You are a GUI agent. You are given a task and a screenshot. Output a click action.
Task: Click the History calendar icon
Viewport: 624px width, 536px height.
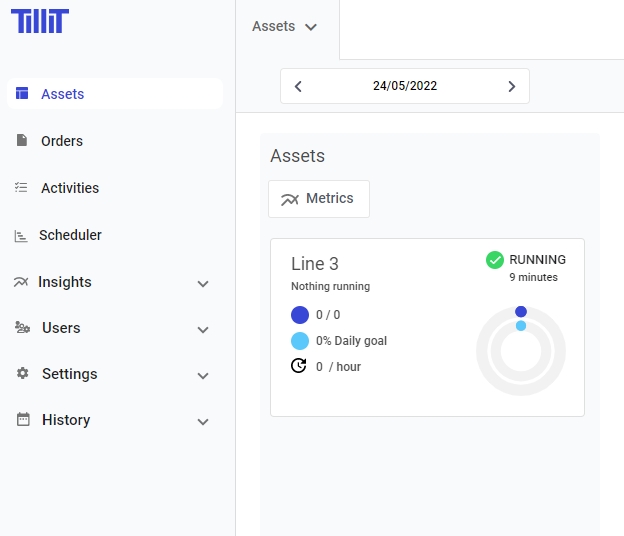(x=22, y=420)
